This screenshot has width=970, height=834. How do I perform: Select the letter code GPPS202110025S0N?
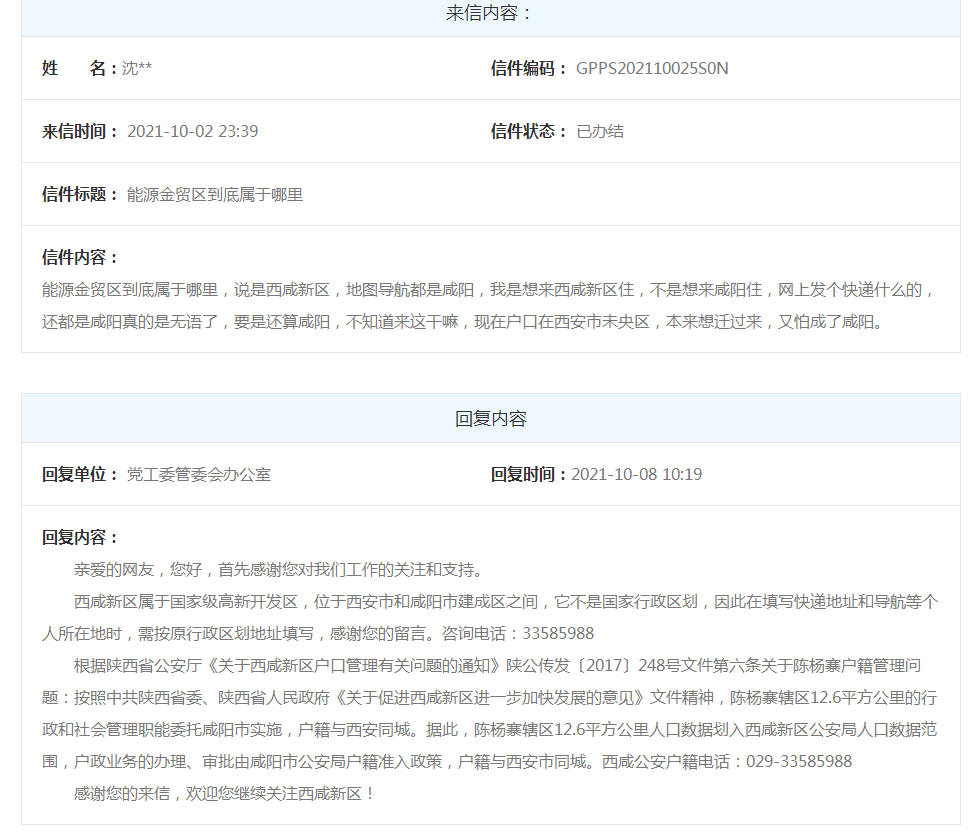tap(652, 68)
